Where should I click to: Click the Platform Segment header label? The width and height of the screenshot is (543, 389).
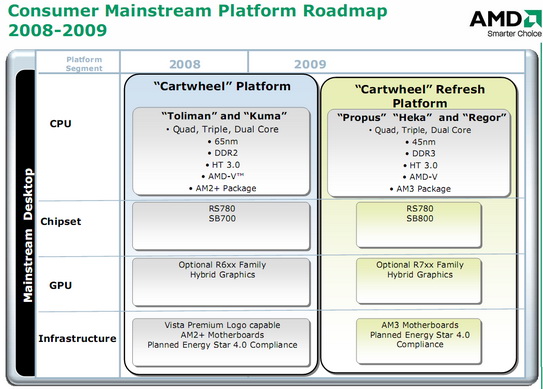coord(84,64)
